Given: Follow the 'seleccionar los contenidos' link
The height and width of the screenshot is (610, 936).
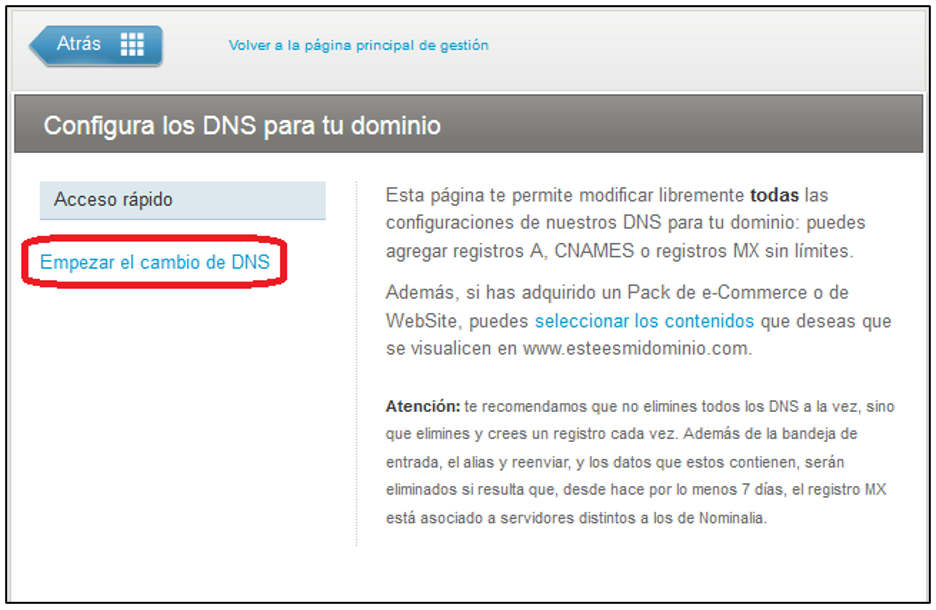Looking at the screenshot, I should pyautogui.click(x=644, y=321).
